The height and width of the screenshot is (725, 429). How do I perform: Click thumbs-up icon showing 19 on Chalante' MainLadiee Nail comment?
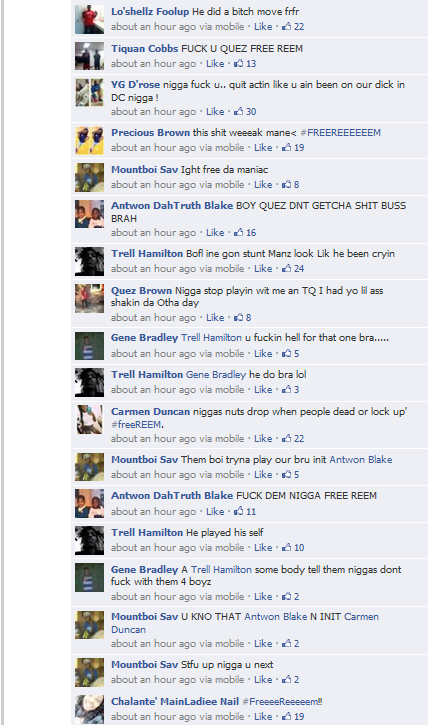(x=287, y=716)
